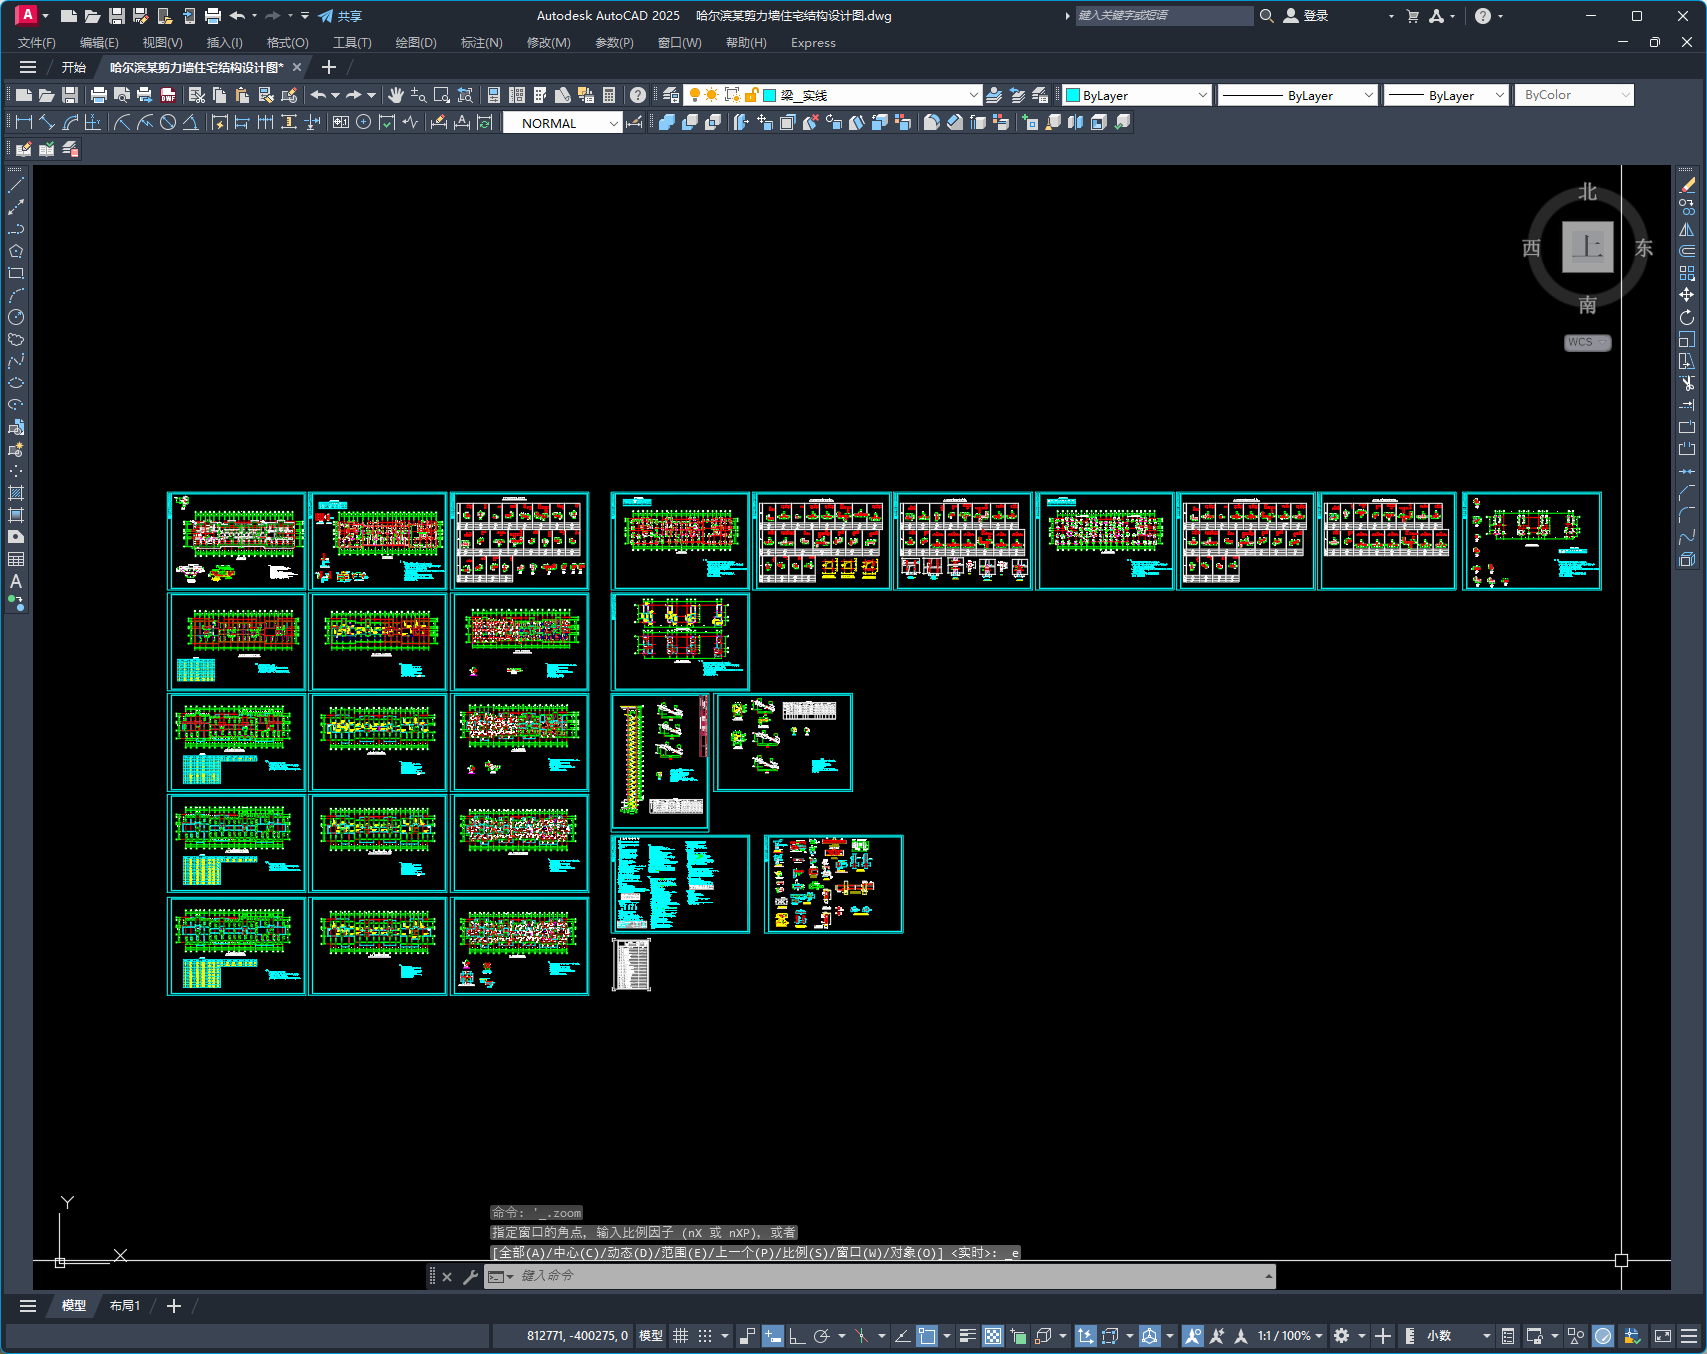1707x1354 pixels.
Task: Toggle snap mode dots in status bar
Action: [705, 1336]
